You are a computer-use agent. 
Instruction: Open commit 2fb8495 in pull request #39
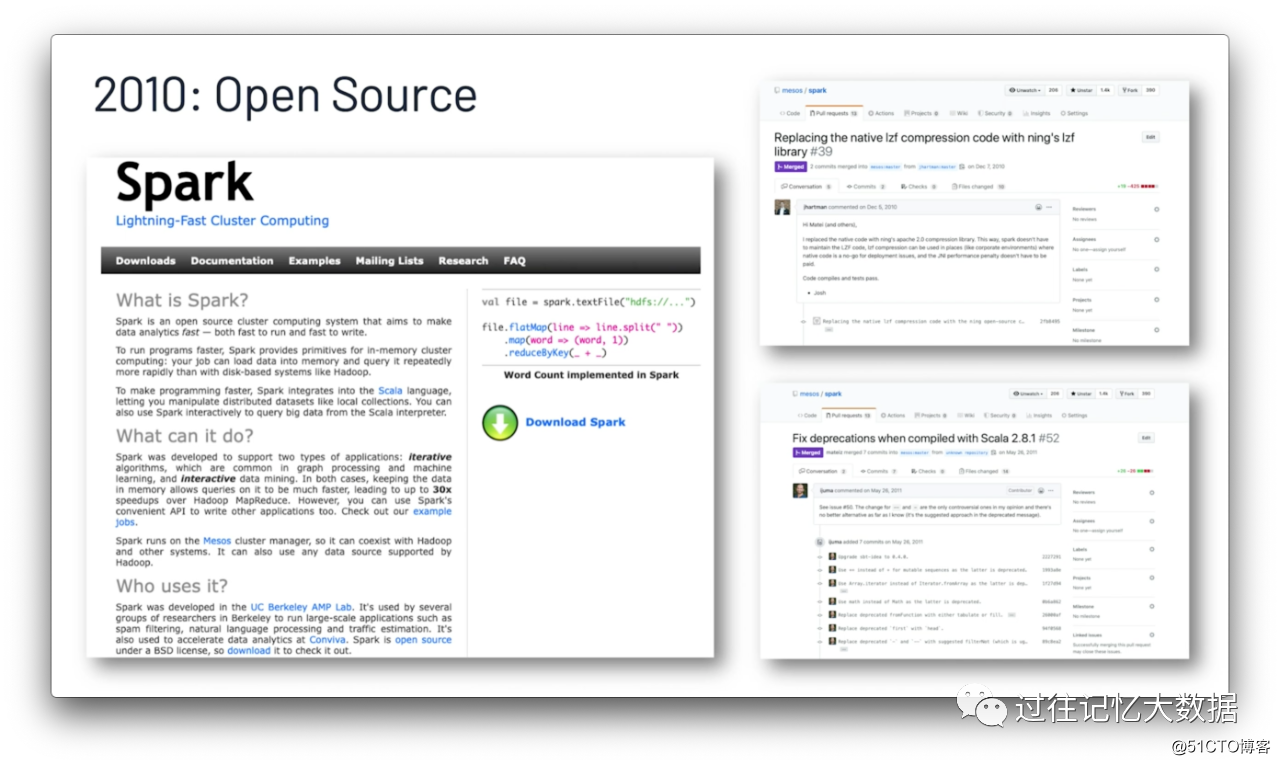(1050, 321)
